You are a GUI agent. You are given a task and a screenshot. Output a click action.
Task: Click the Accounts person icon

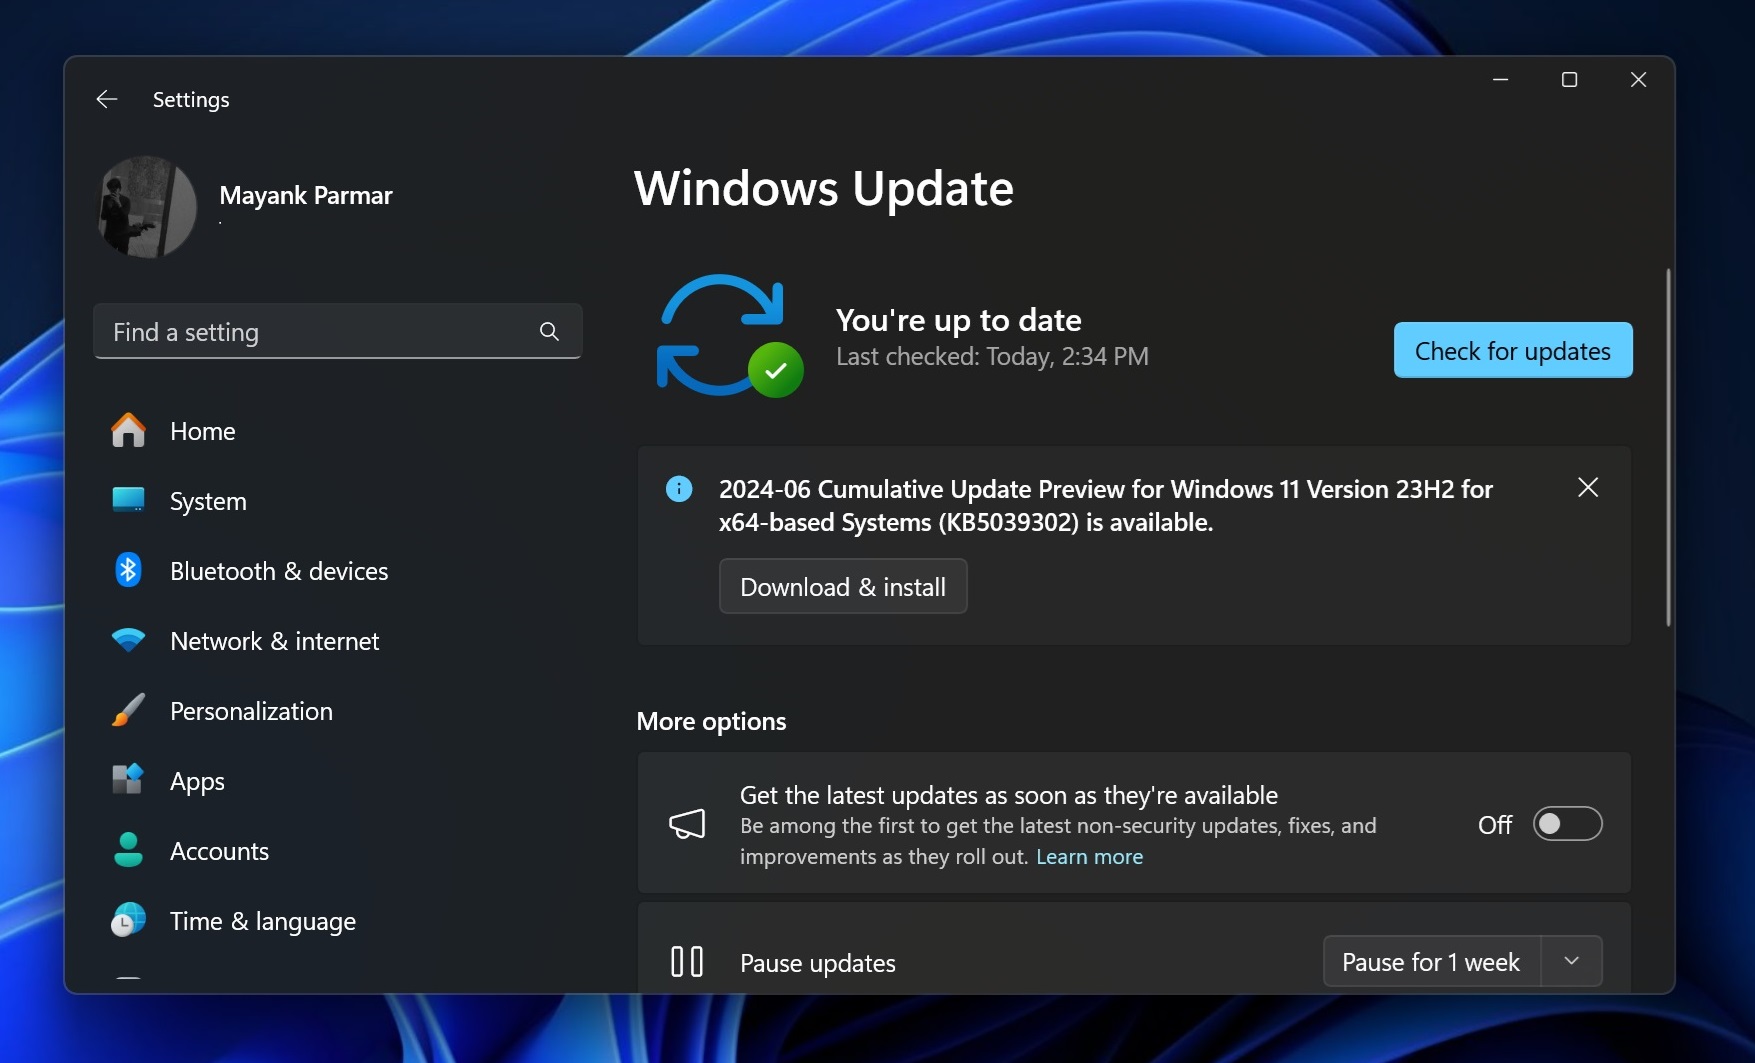point(128,850)
